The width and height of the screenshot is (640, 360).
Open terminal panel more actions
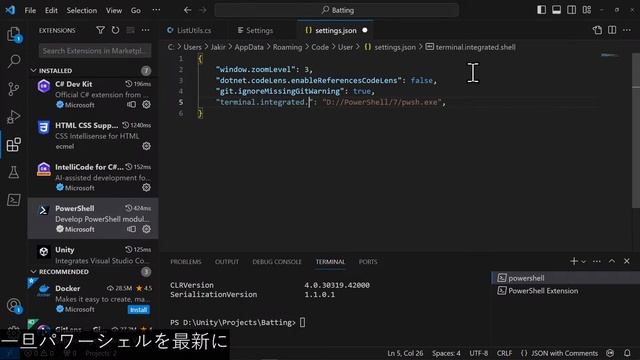click(x=597, y=261)
